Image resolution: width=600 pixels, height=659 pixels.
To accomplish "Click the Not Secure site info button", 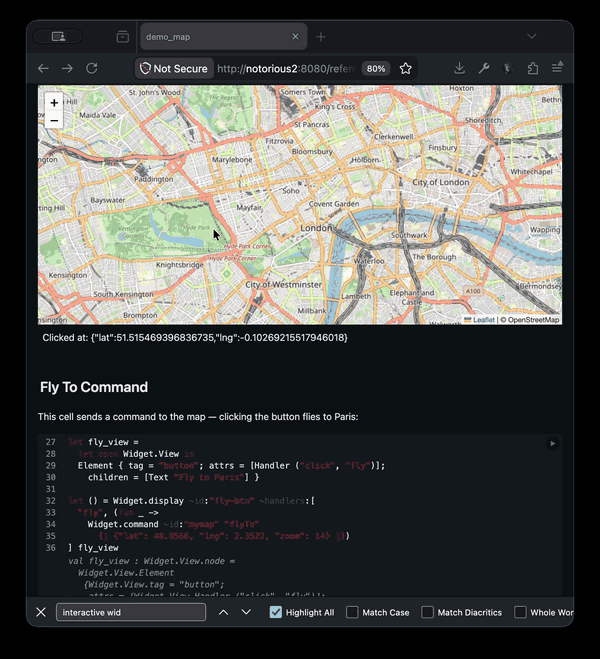I will tap(174, 68).
